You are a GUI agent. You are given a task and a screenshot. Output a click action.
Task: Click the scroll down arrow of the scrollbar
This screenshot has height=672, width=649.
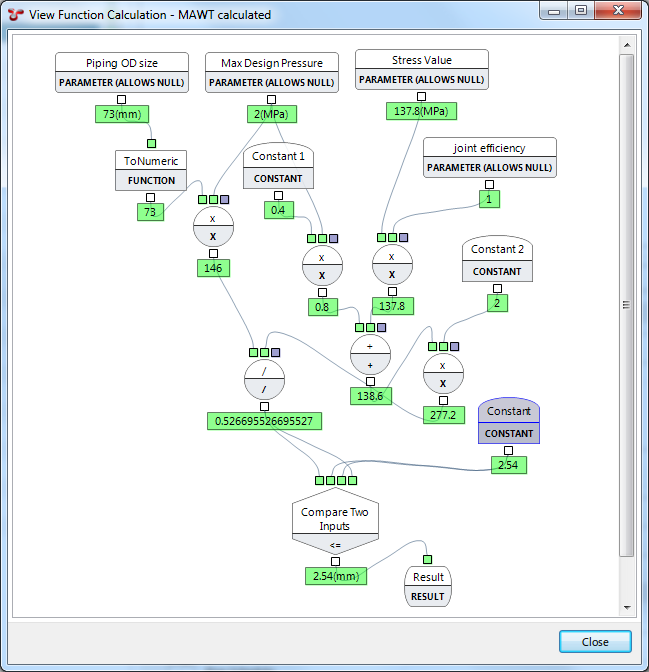click(x=626, y=607)
